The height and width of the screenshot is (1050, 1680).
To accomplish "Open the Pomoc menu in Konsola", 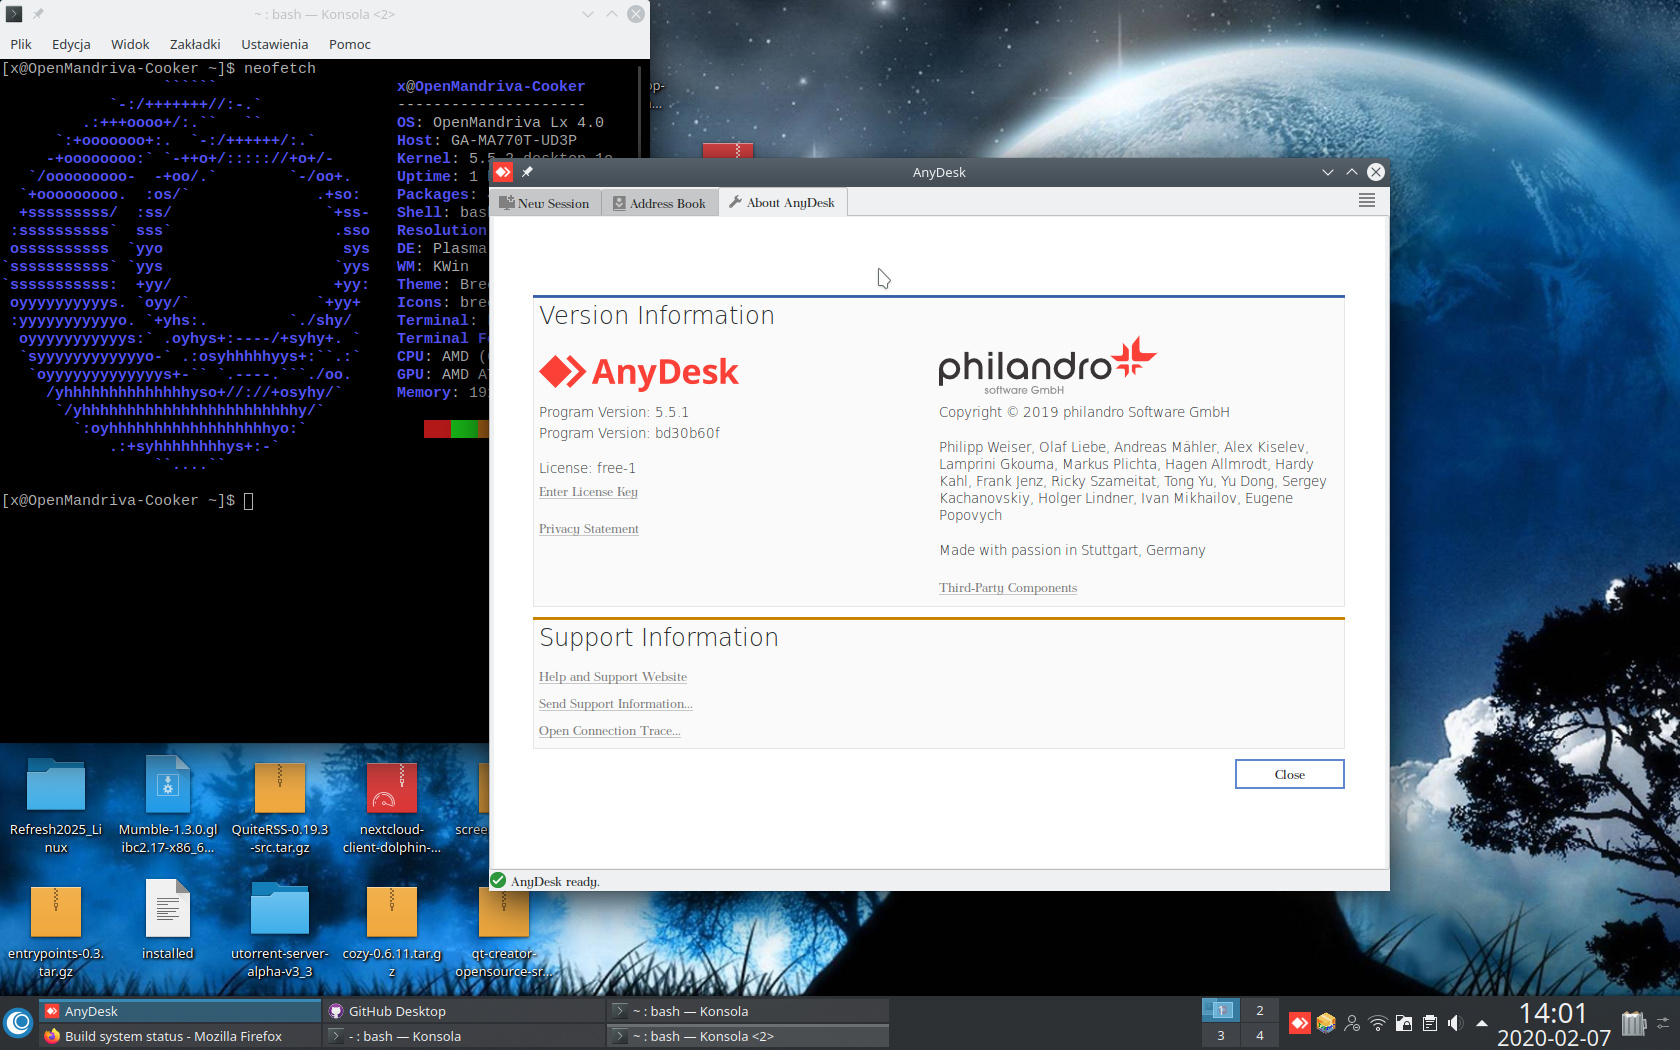I will pyautogui.click(x=350, y=44).
